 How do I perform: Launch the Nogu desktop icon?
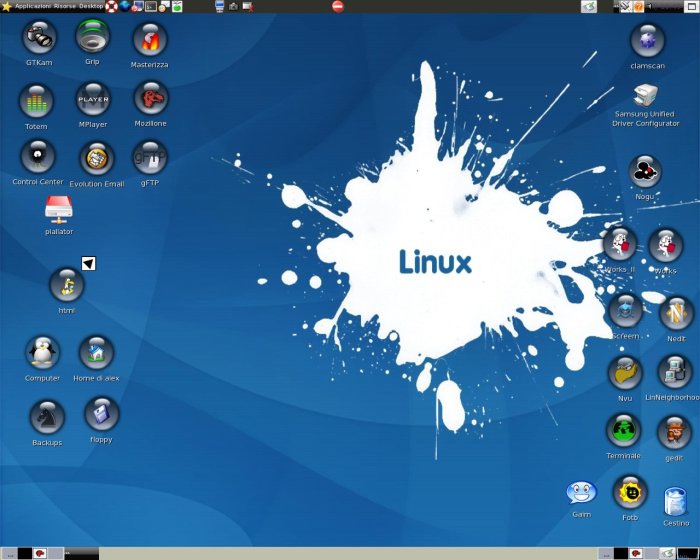[x=645, y=172]
